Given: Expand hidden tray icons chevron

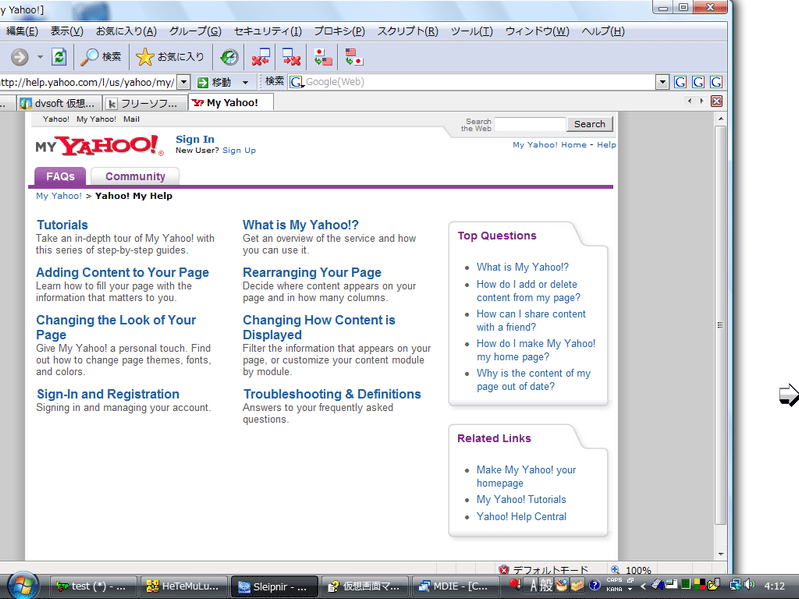Looking at the screenshot, I should [x=643, y=586].
